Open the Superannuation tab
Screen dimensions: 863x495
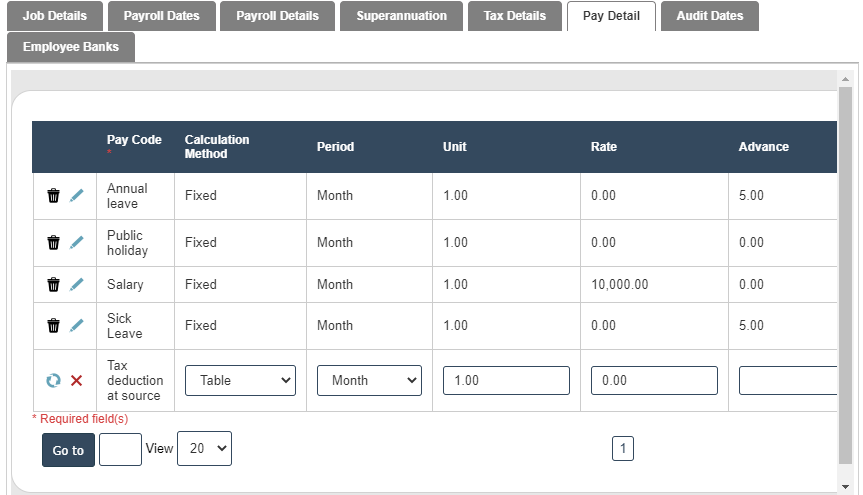tap(401, 16)
